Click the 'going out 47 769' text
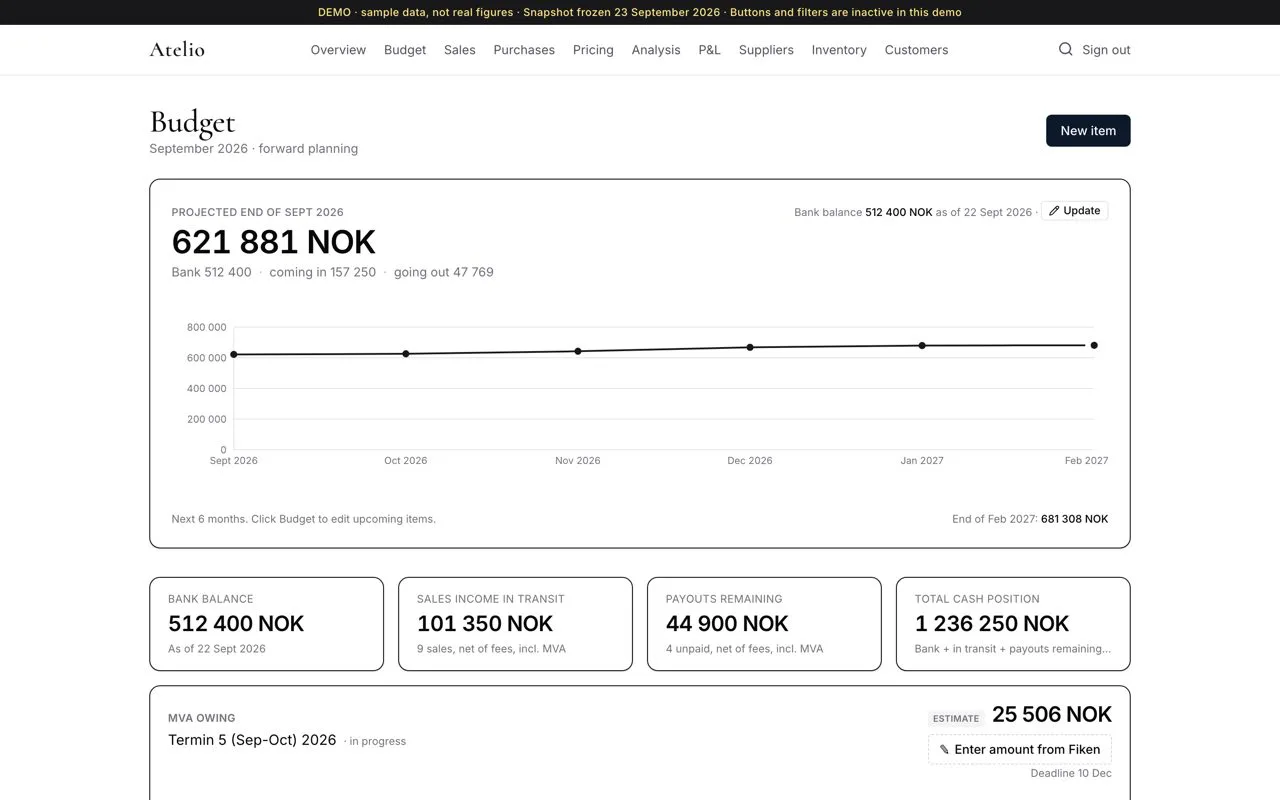 444,272
